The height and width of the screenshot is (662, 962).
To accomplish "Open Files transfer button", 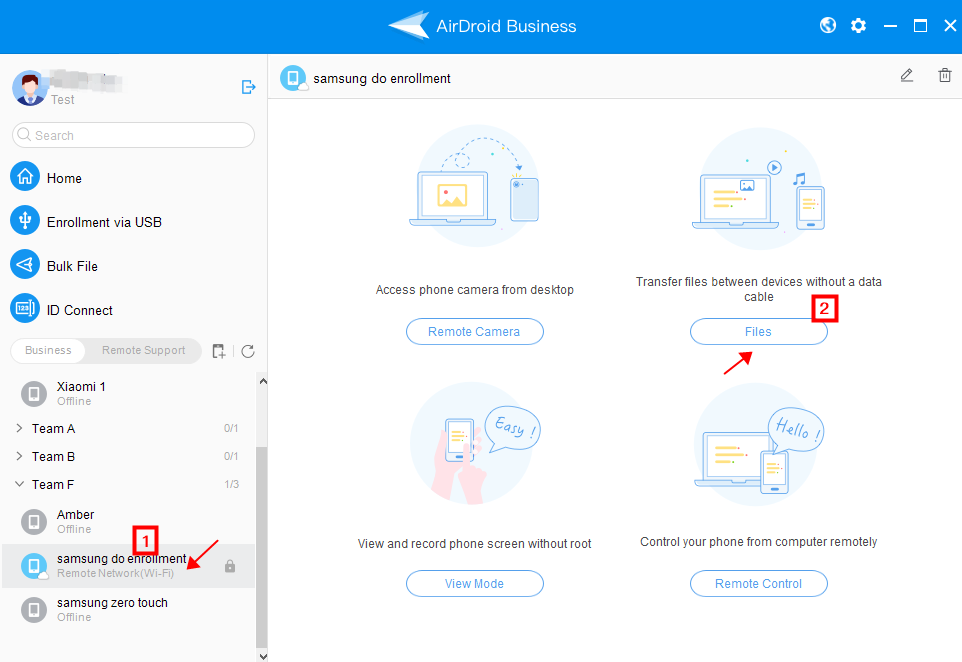I will [758, 332].
